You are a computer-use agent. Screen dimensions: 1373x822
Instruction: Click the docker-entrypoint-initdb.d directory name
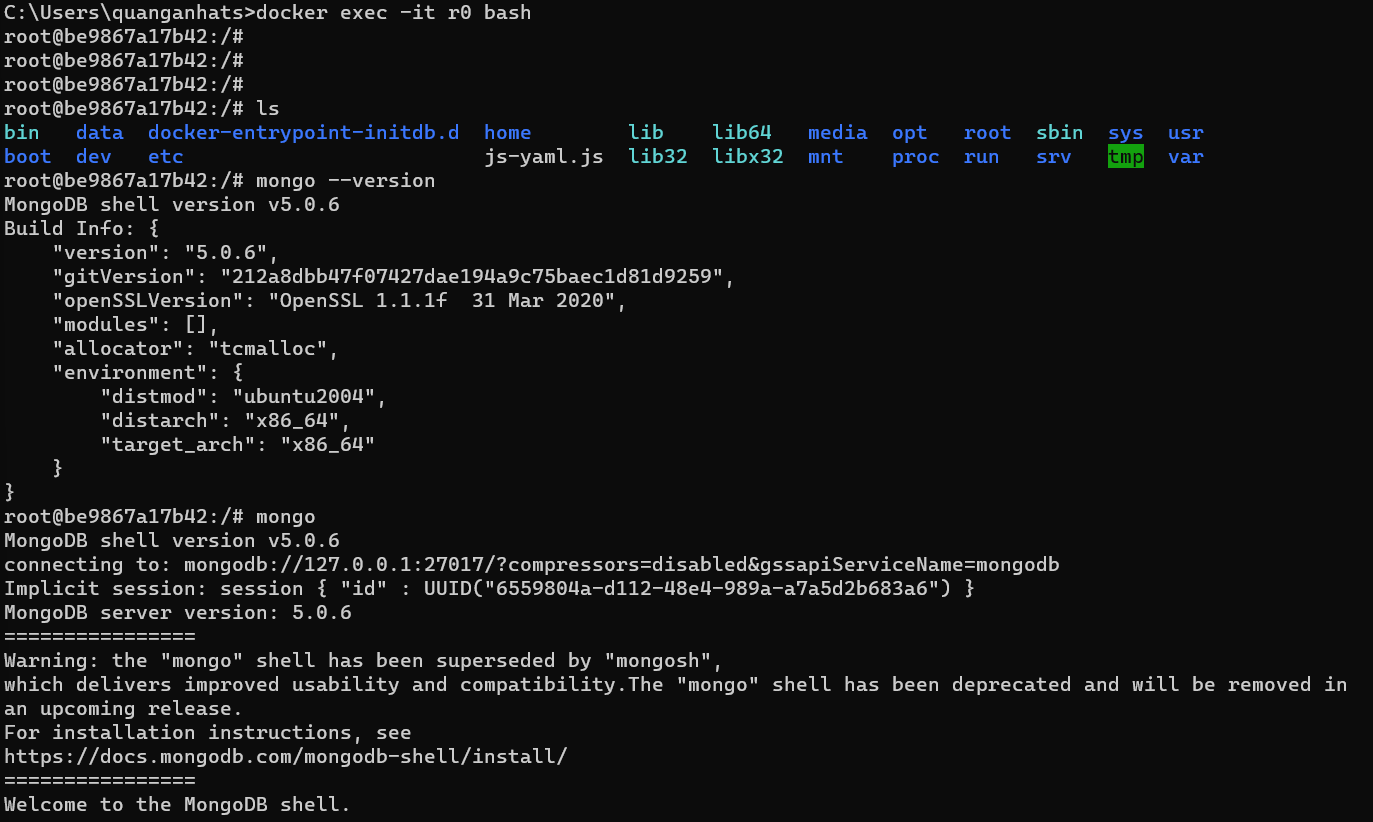point(303,133)
